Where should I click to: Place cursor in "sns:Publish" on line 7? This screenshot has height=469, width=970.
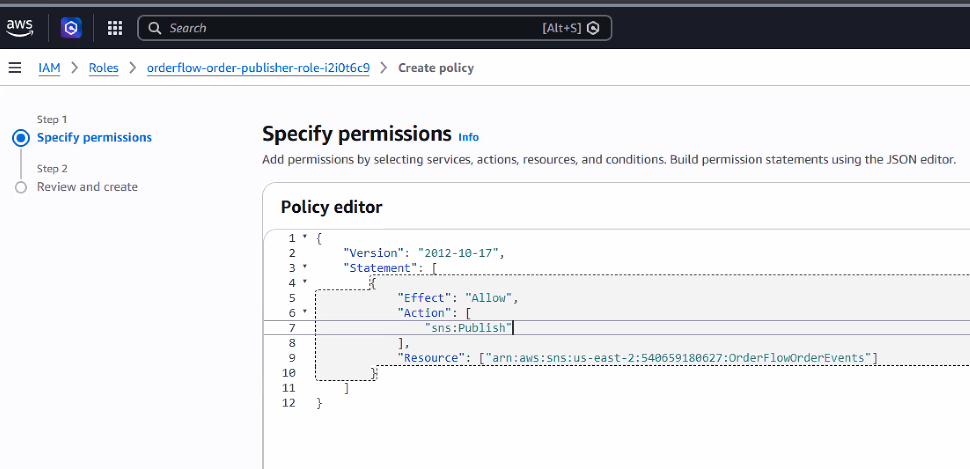coord(469,328)
